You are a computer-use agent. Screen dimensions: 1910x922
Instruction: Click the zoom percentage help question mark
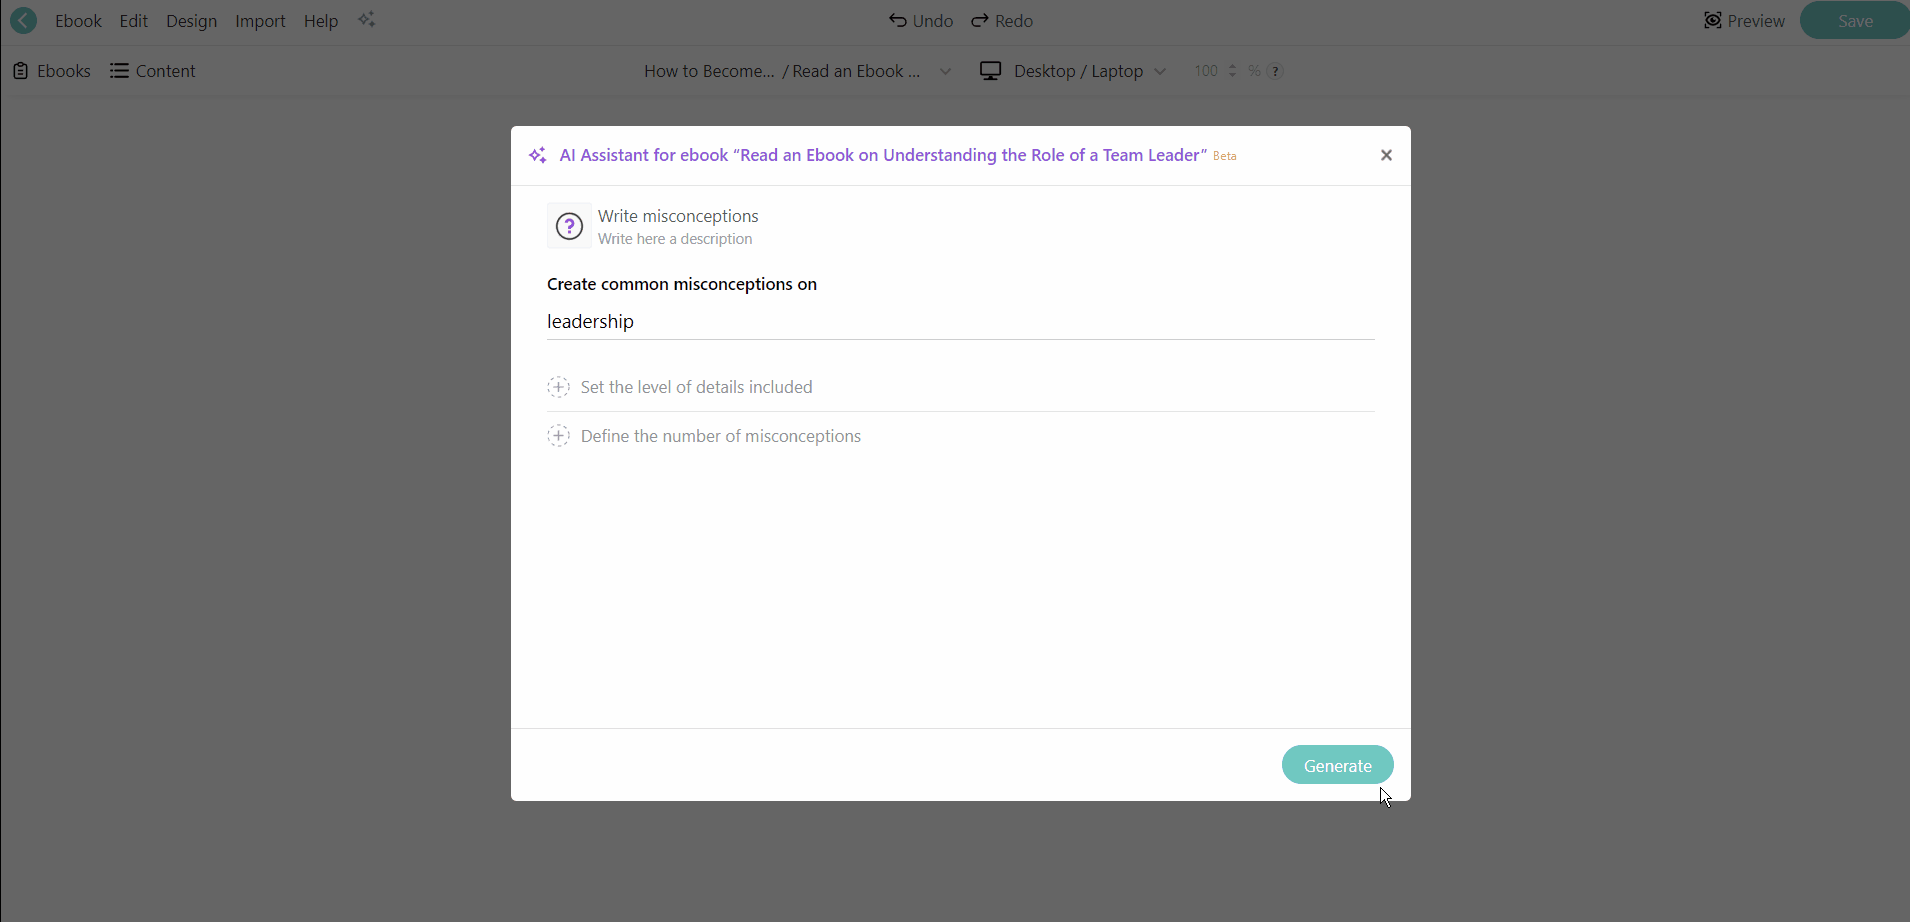(1276, 71)
